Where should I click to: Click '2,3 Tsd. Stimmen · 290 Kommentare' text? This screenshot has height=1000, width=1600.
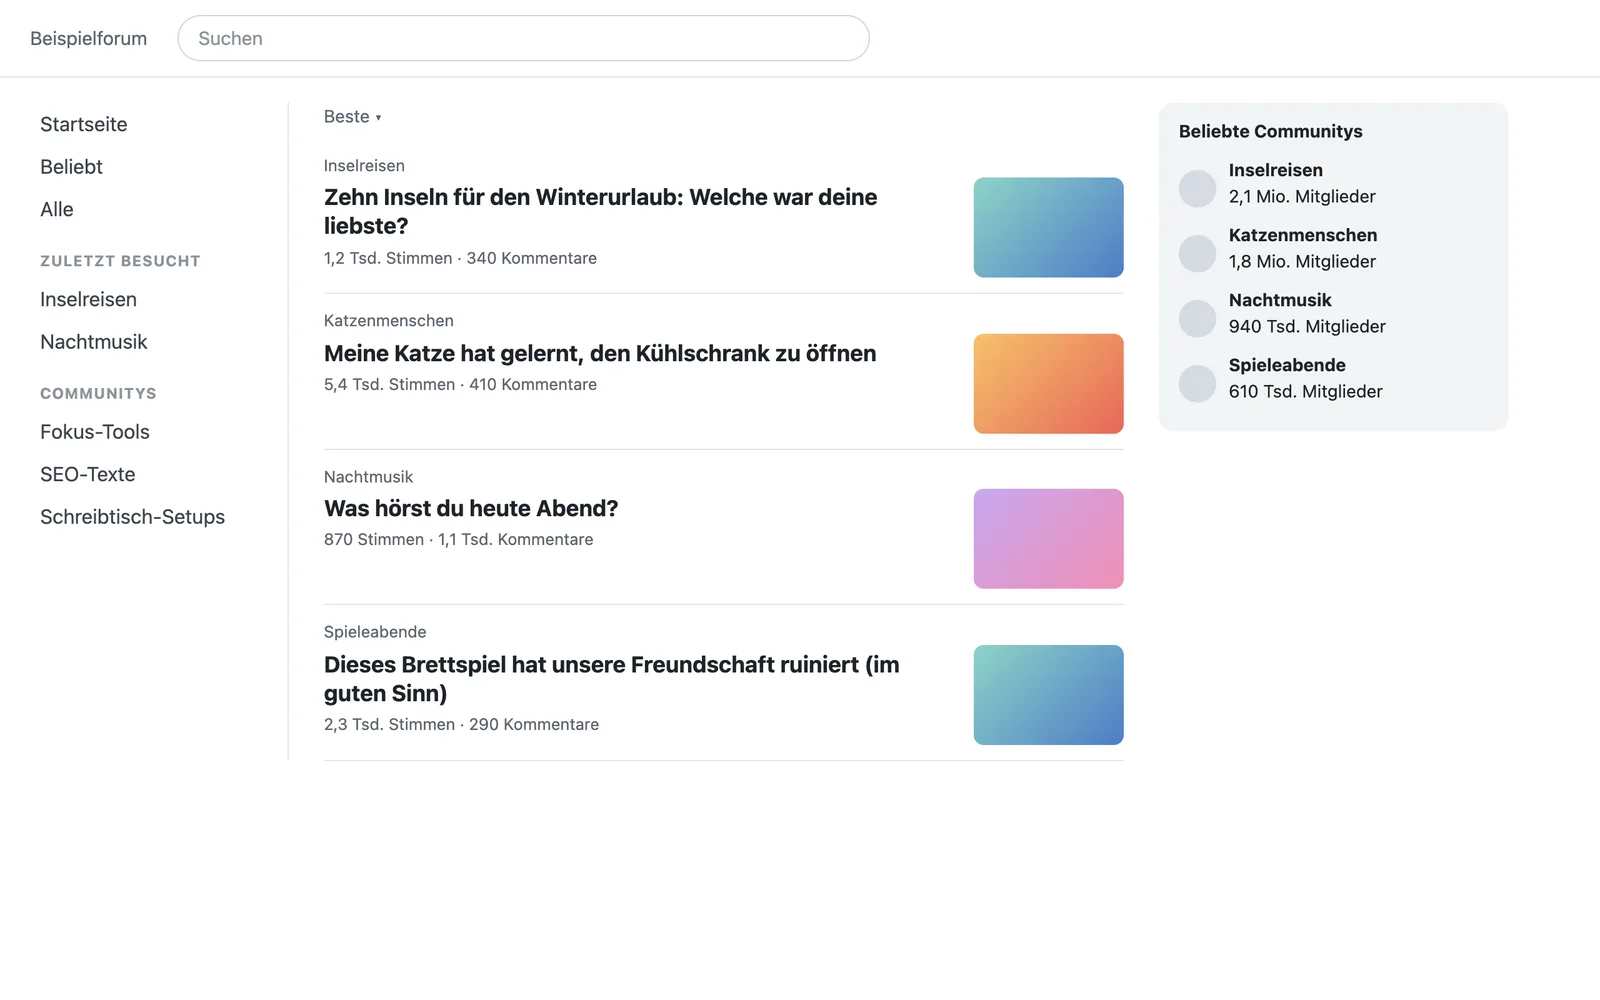[461, 724]
